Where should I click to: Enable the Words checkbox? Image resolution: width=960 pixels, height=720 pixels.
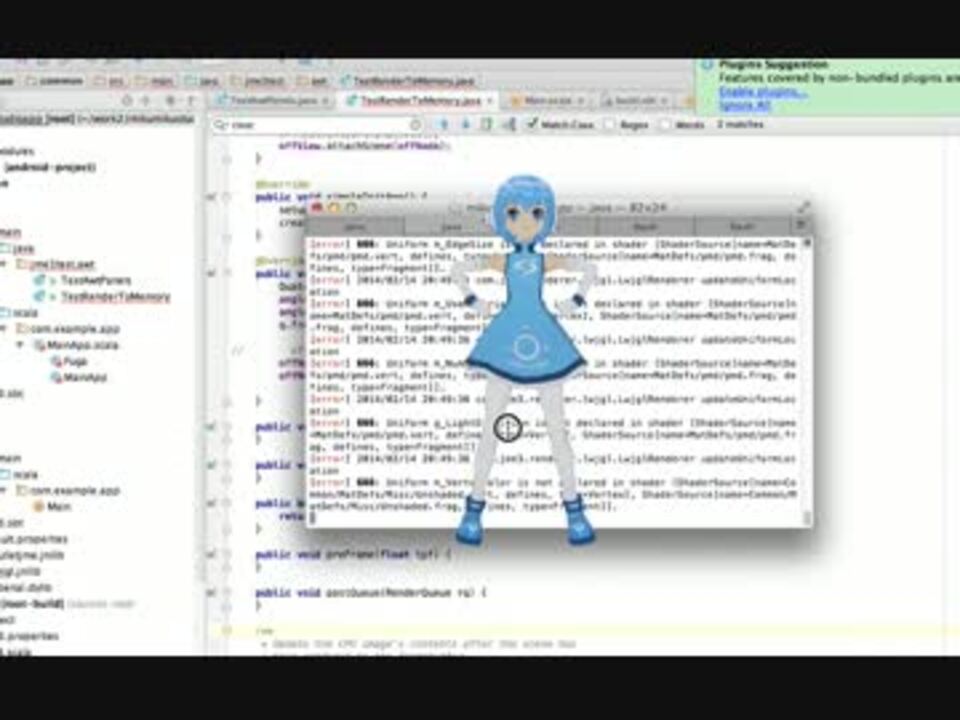click(x=666, y=124)
